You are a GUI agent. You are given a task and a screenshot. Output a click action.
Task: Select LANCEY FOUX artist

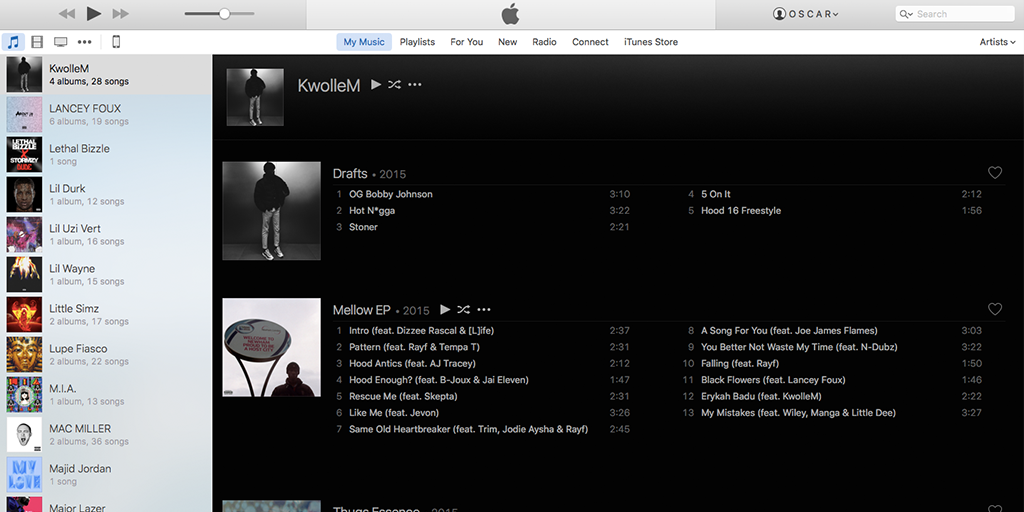coord(106,114)
